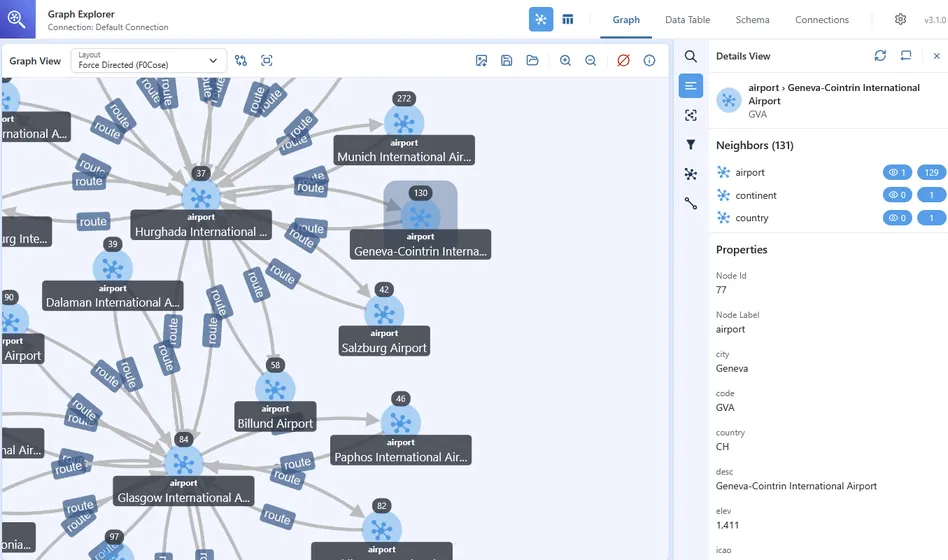Click the city value Geneva

click(732, 368)
